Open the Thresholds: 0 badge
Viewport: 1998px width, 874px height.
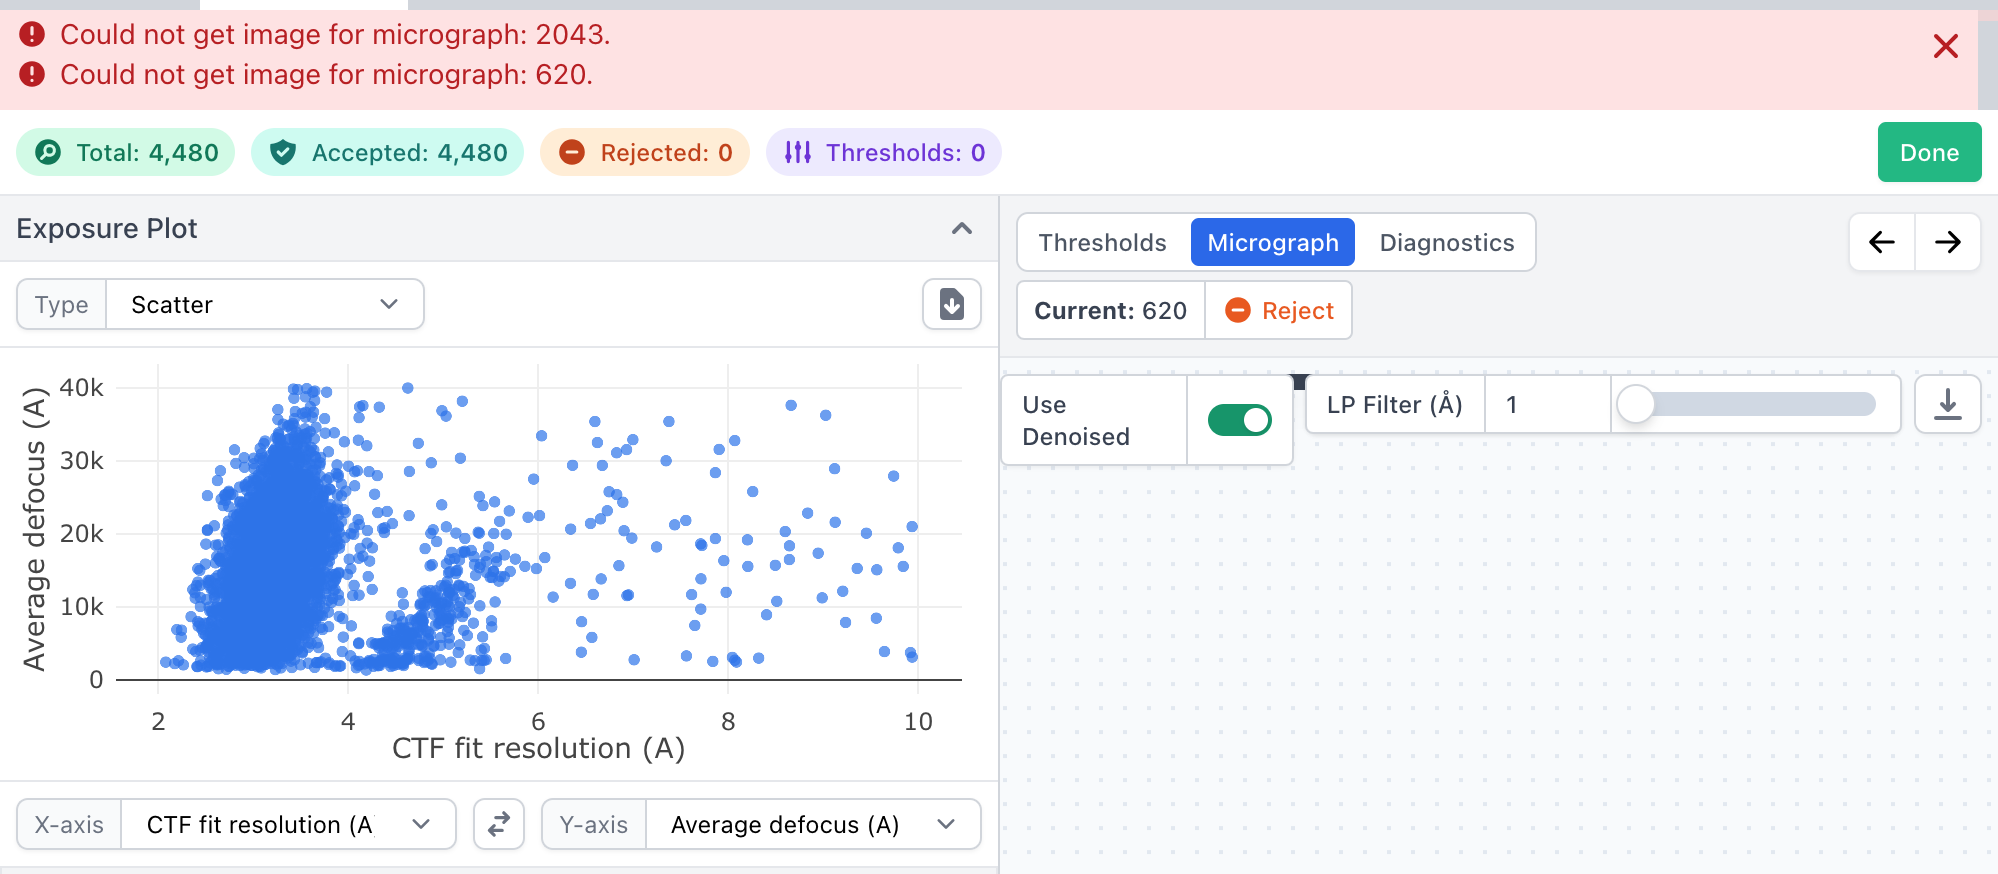884,152
